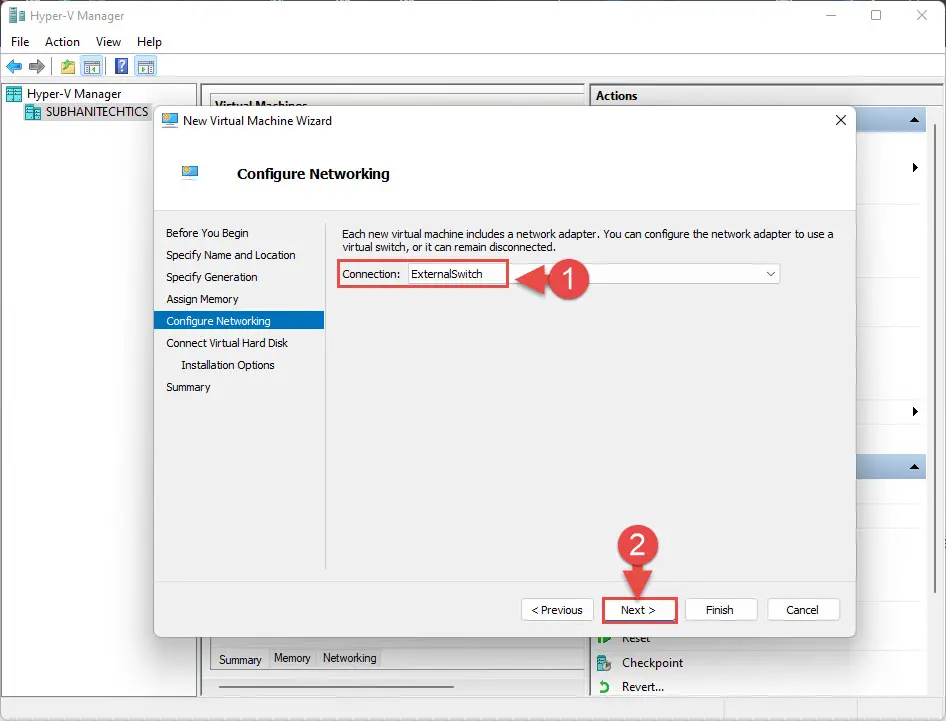Open the View menu
Image resolution: width=946 pixels, height=721 pixels.
pos(108,42)
